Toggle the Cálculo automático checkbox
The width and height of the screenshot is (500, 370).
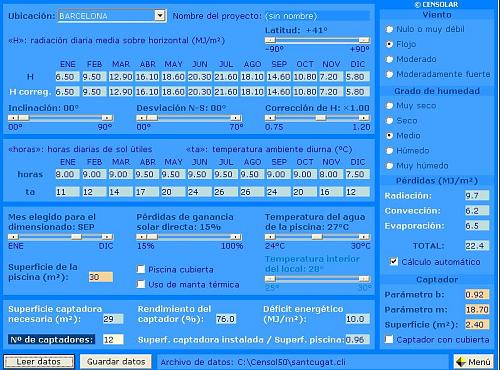click(394, 261)
